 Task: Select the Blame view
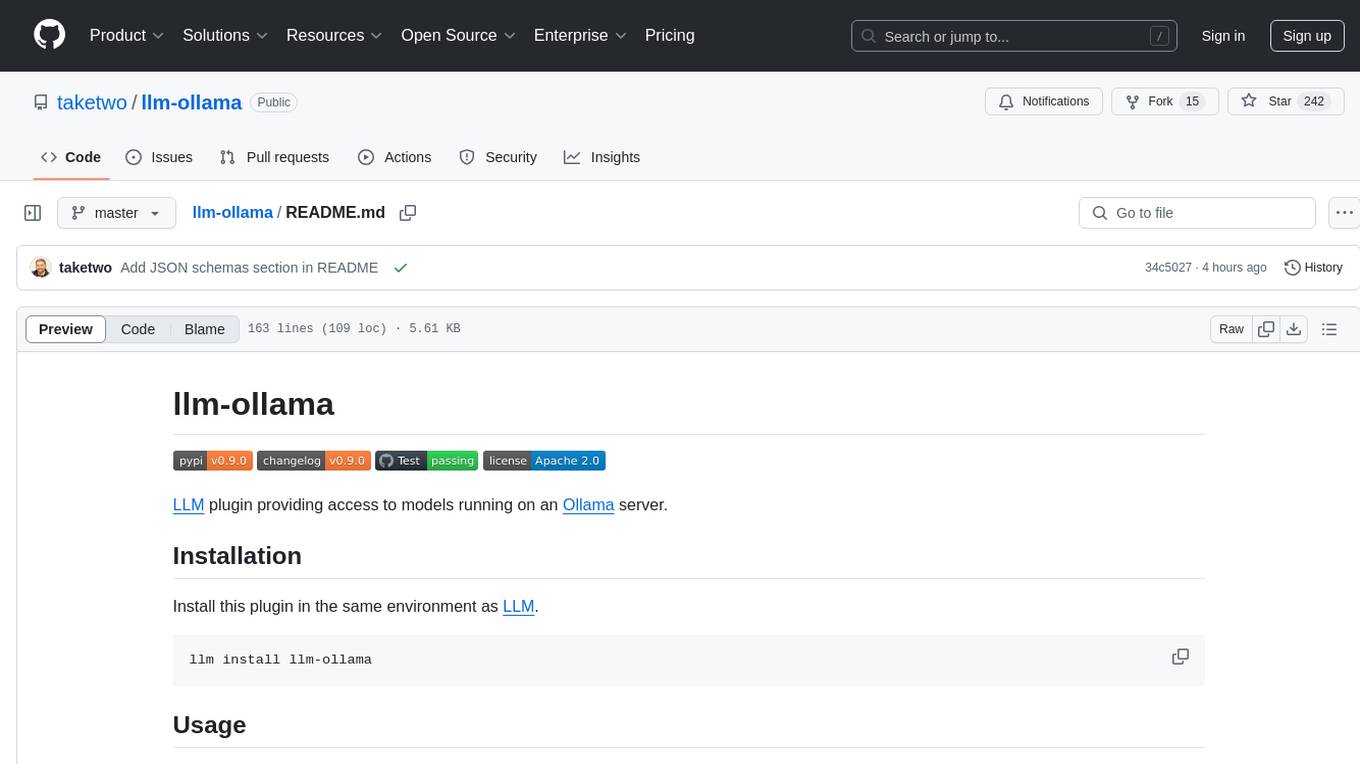coord(204,329)
